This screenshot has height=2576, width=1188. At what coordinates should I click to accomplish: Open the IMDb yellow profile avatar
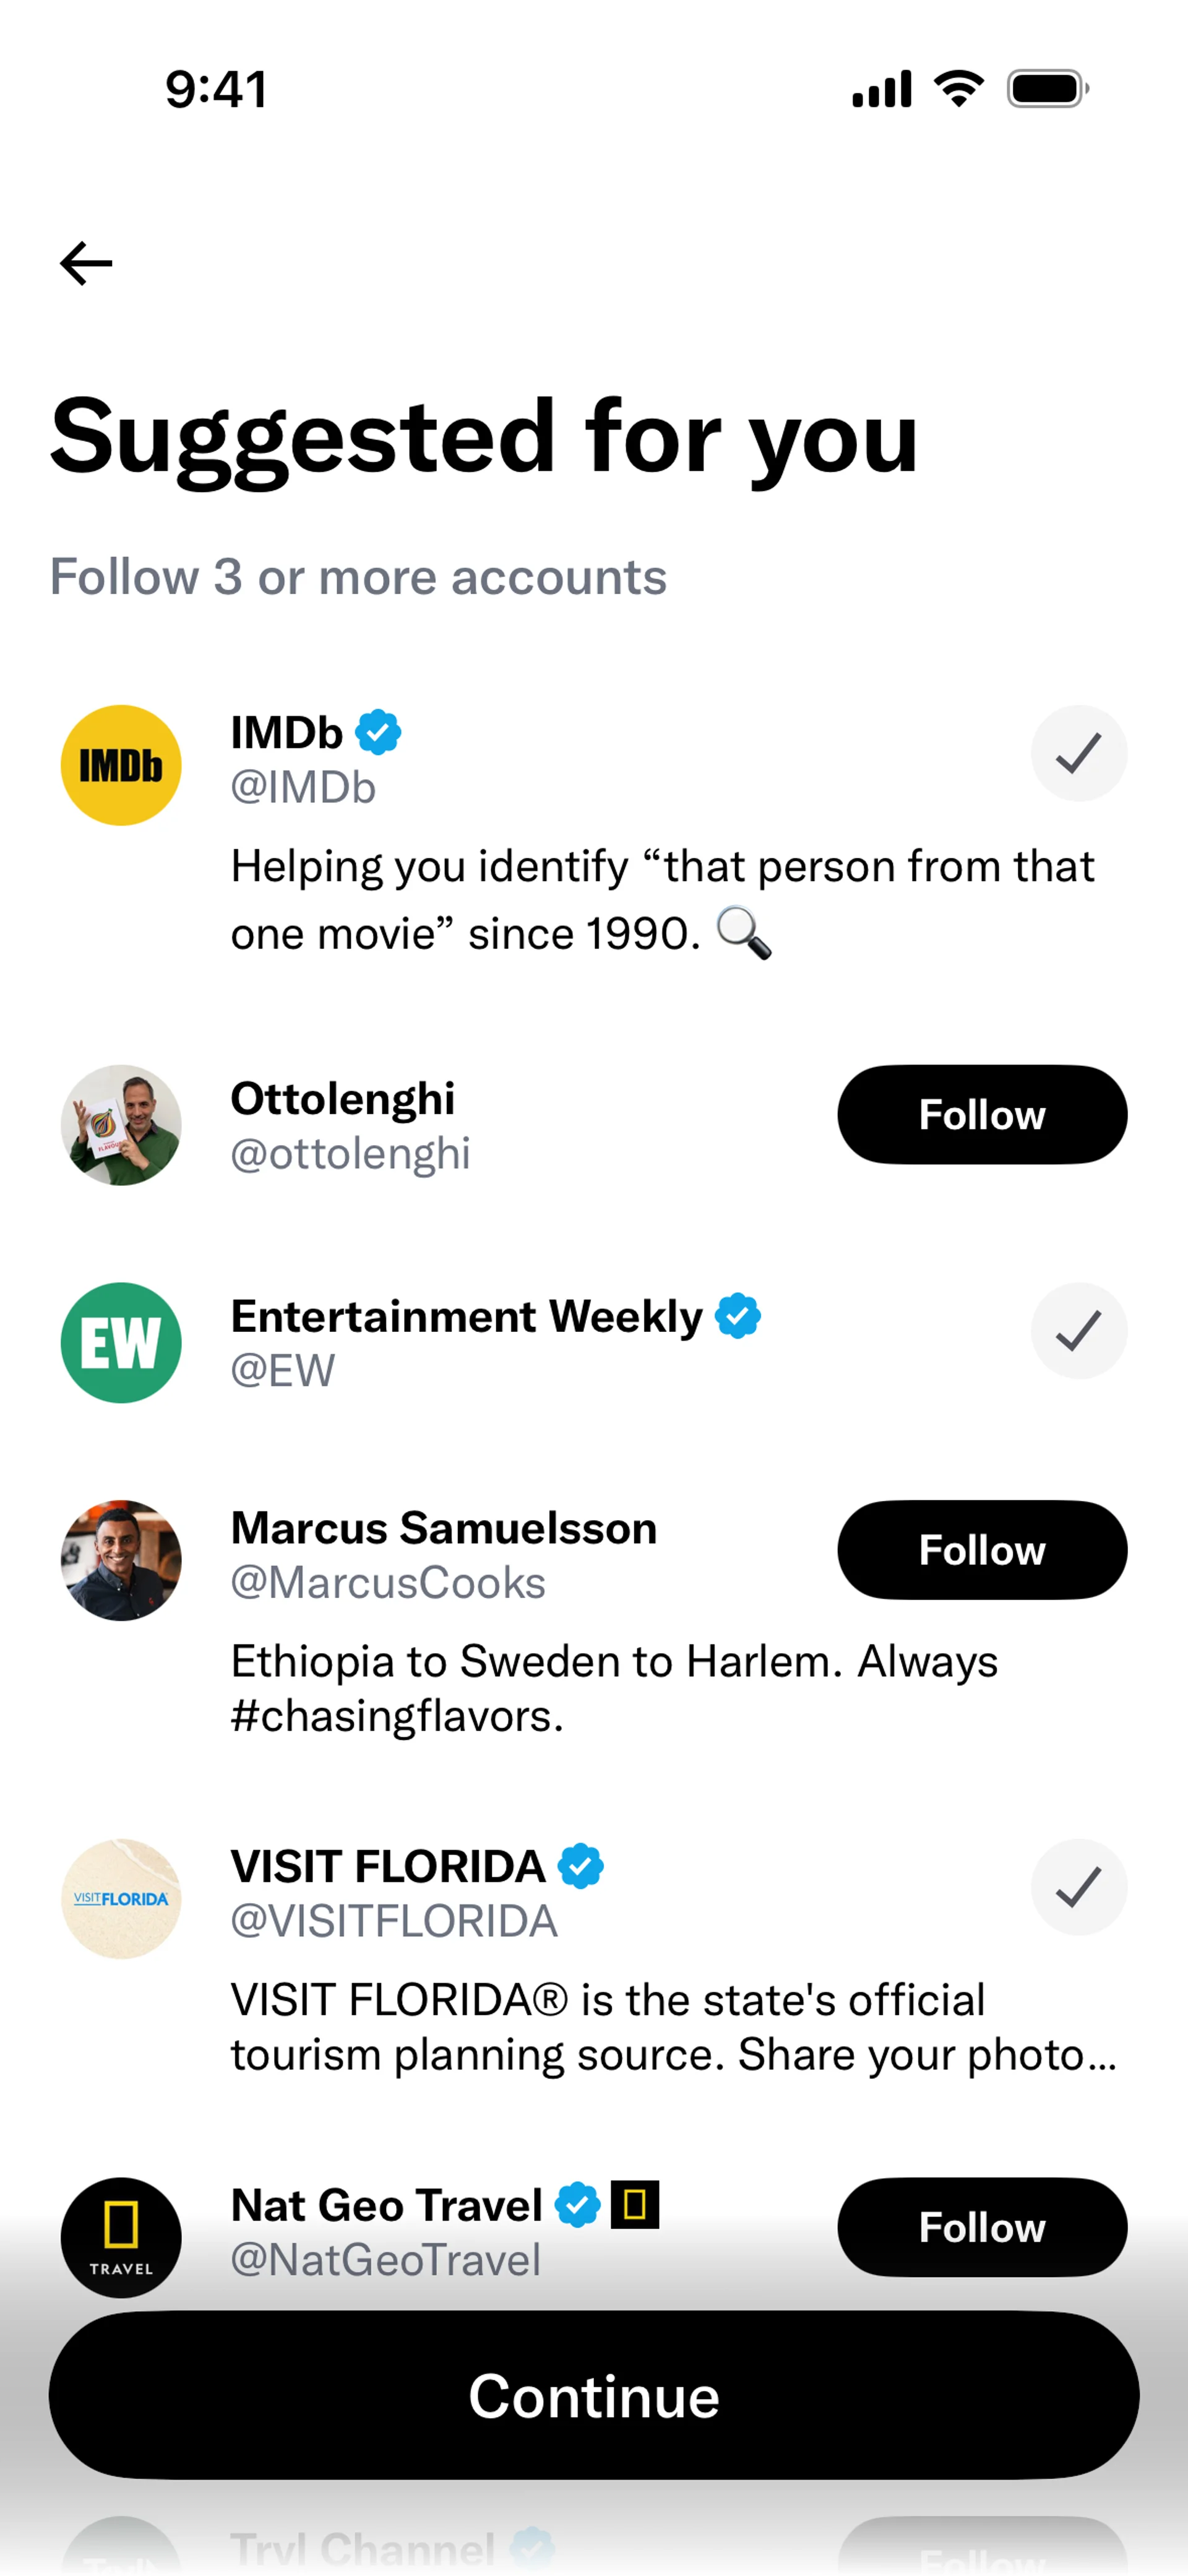[121, 765]
